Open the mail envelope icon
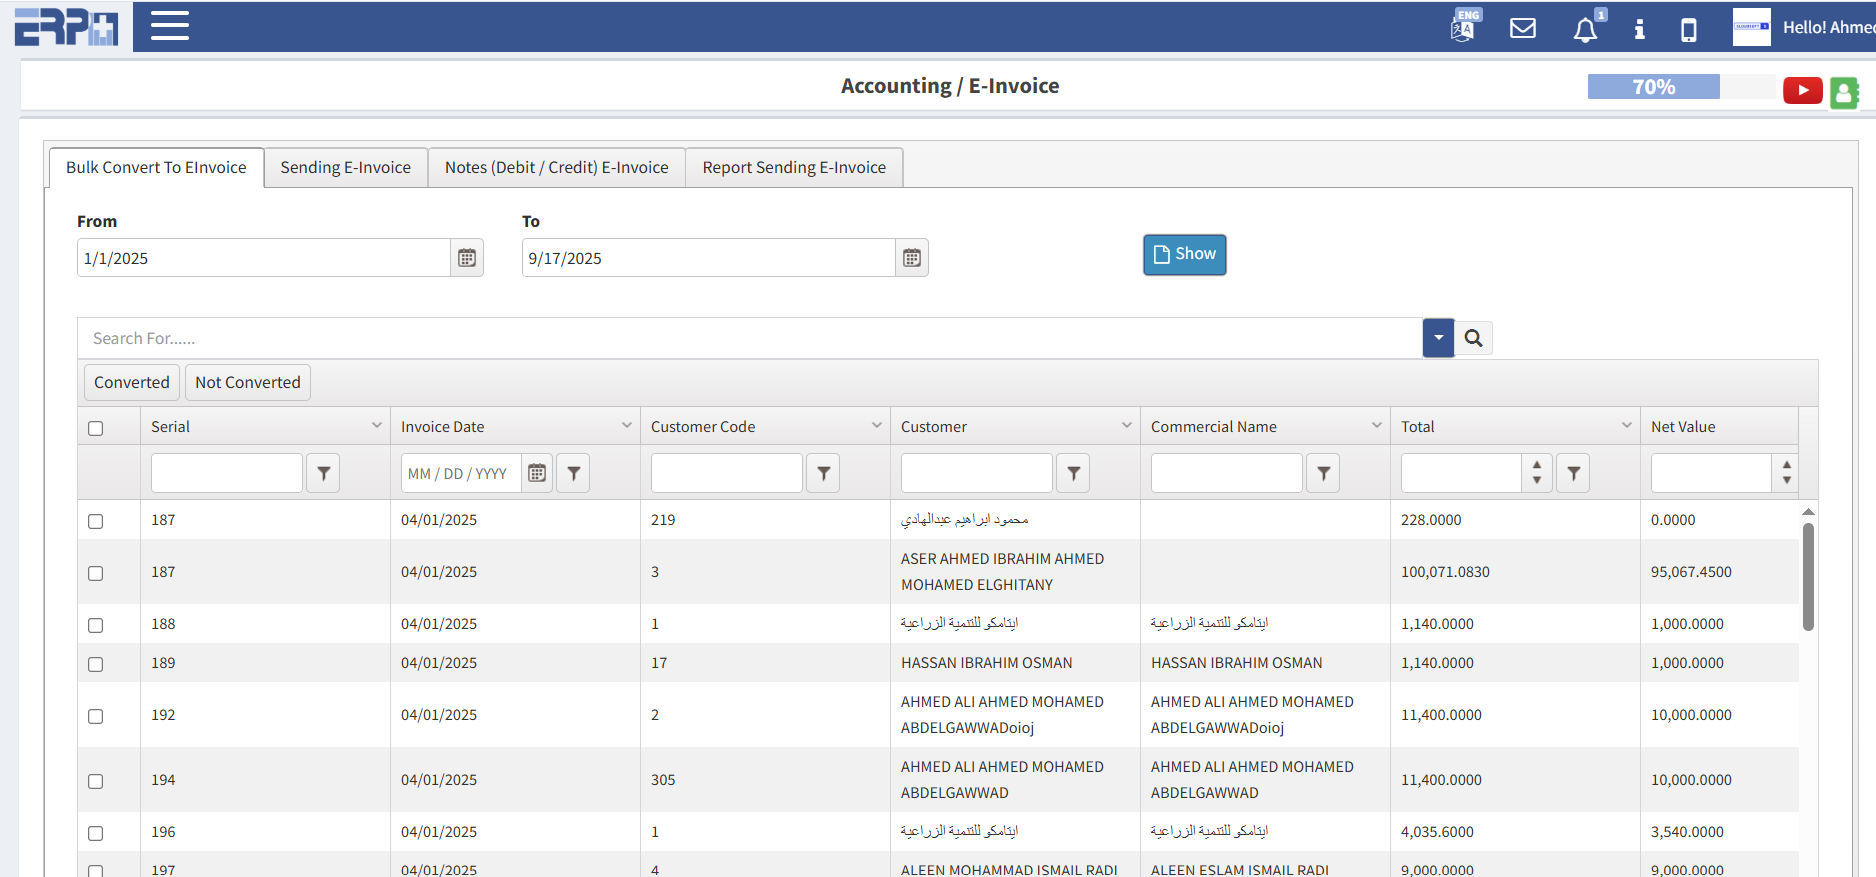Image resolution: width=1876 pixels, height=877 pixels. 1522,28
